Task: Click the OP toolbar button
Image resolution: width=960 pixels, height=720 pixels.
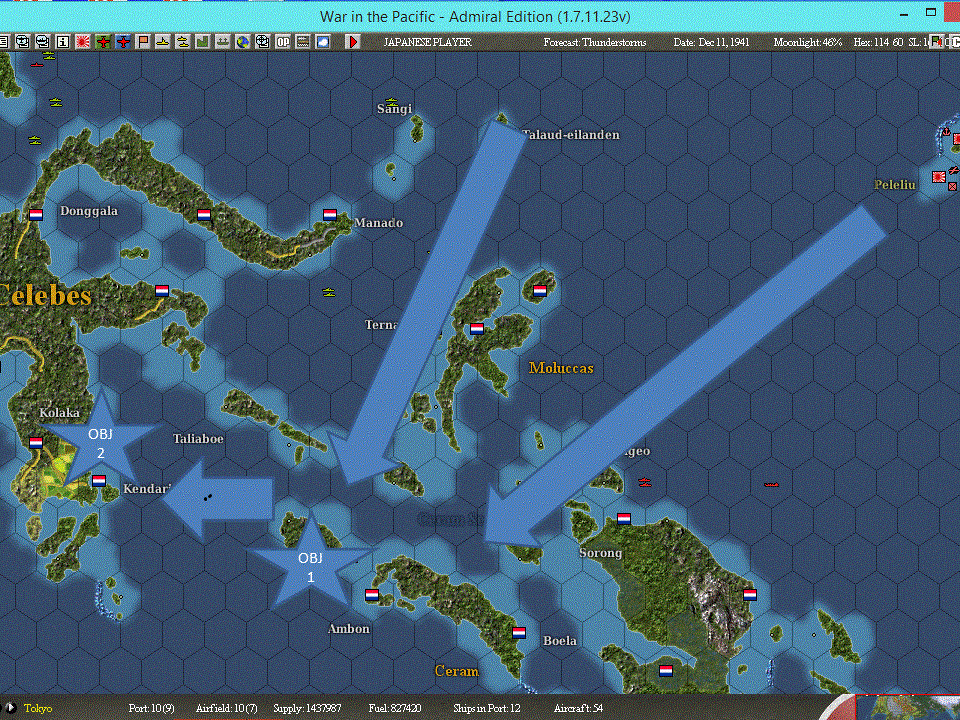Action: (x=283, y=42)
